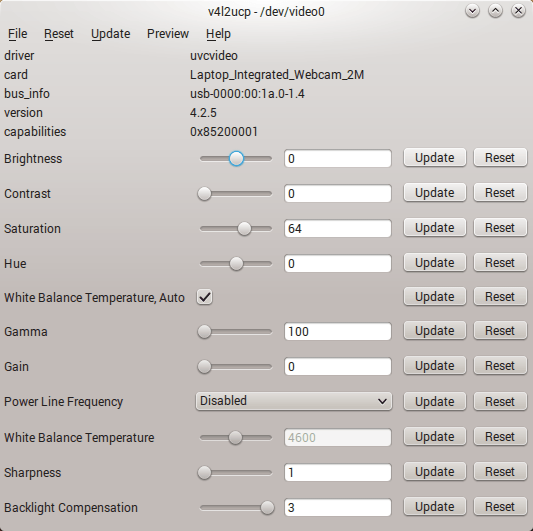Click the window maximize arrow icon
Image resolution: width=533 pixels, height=531 pixels.
(495, 11)
